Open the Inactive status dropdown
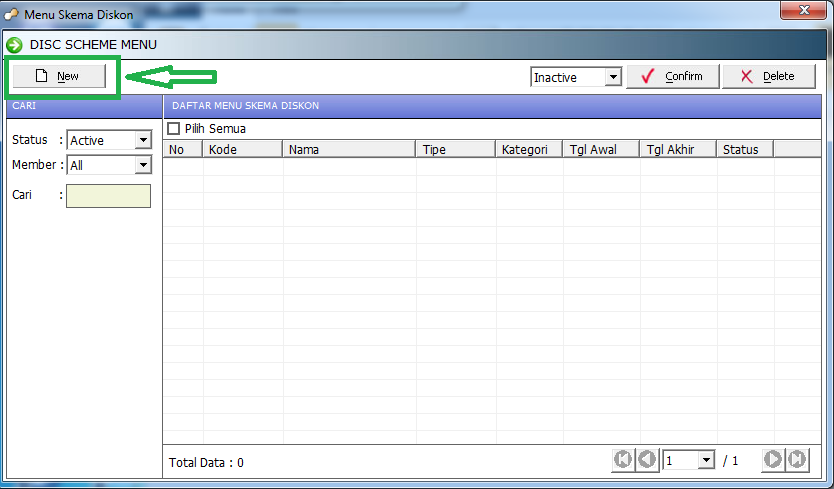Viewport: 834px width, 489px height. (x=613, y=77)
